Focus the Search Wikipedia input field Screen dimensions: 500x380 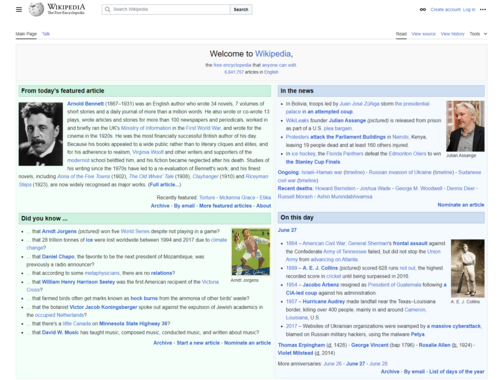166,9
